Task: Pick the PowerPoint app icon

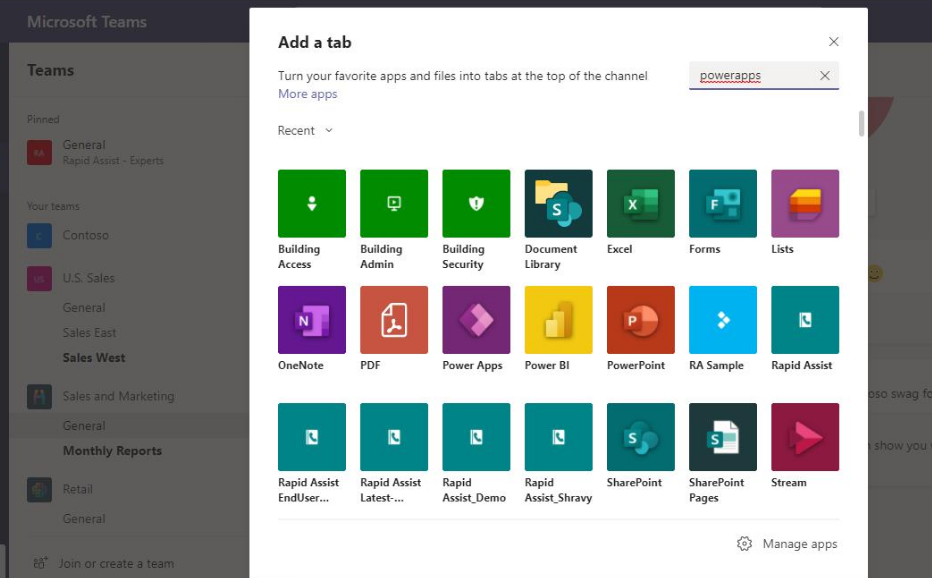Action: coord(640,320)
